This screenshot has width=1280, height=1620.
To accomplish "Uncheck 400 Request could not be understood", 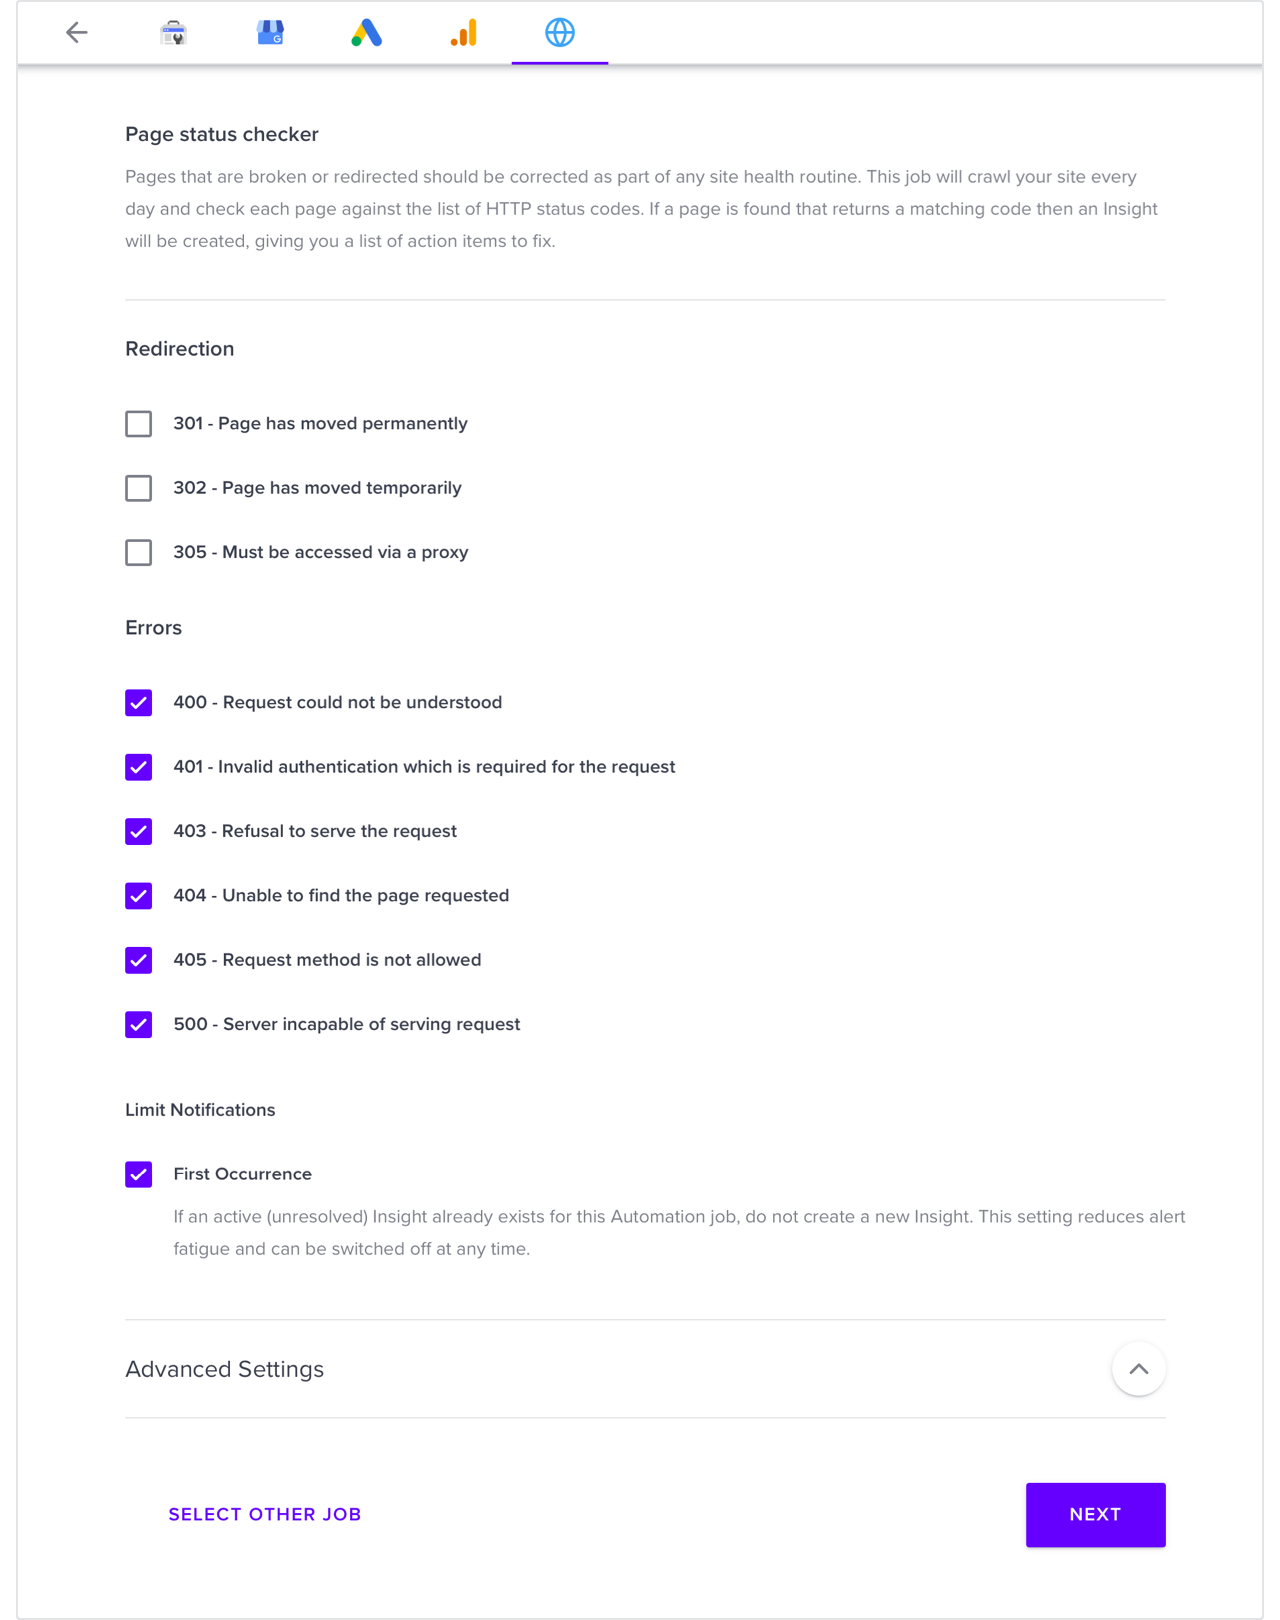I will [x=139, y=703].
